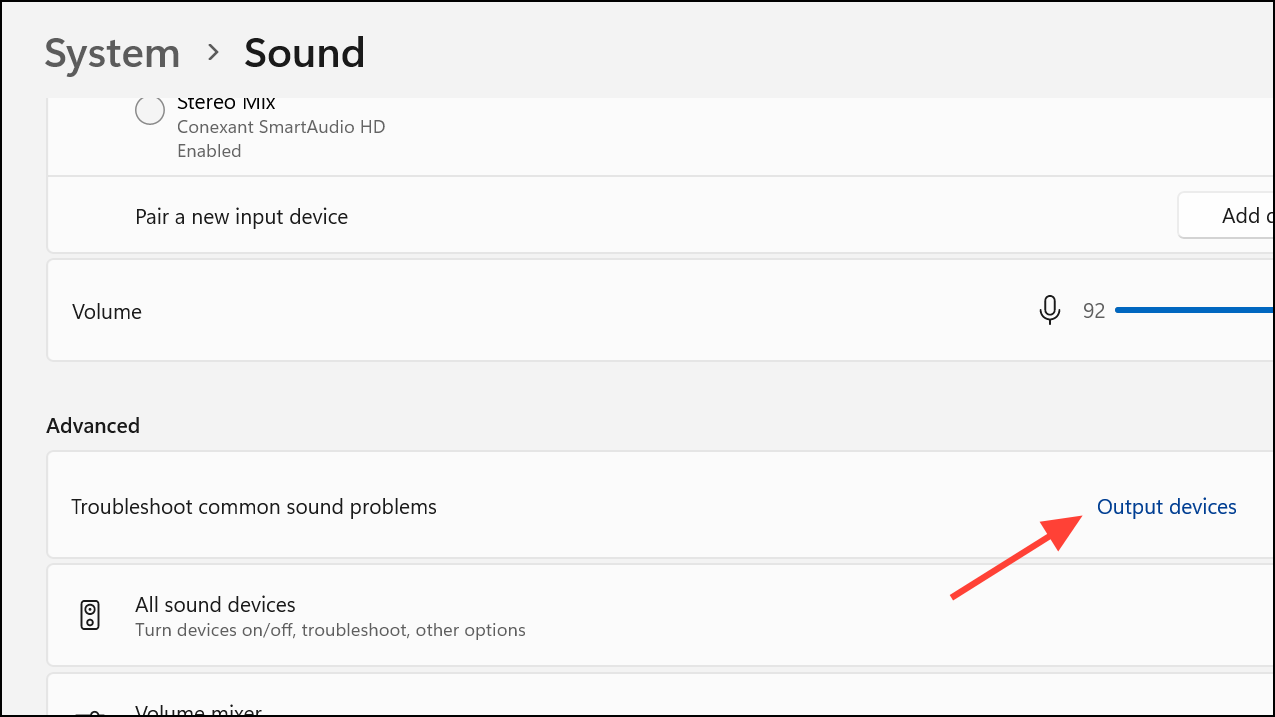Click the input volume value 92
Screen dimensions: 1275x717
pos(1094,311)
